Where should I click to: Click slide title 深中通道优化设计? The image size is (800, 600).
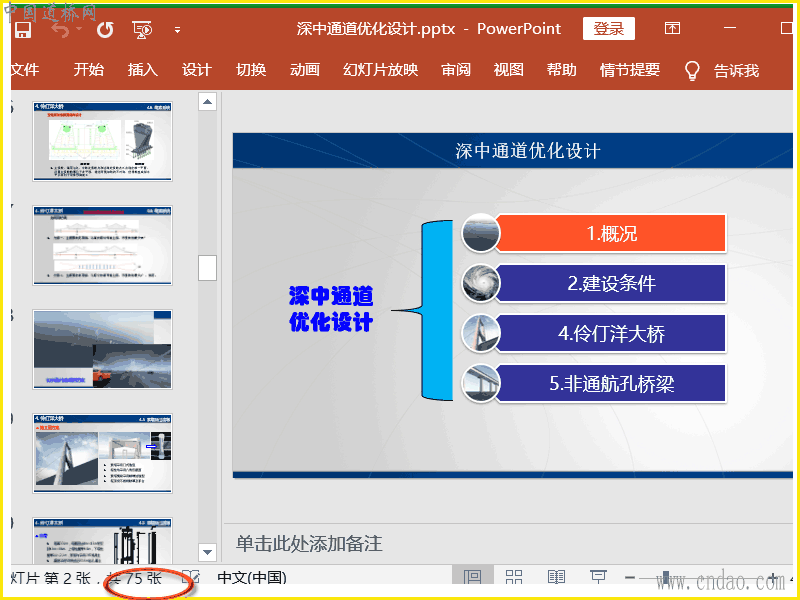(x=528, y=151)
